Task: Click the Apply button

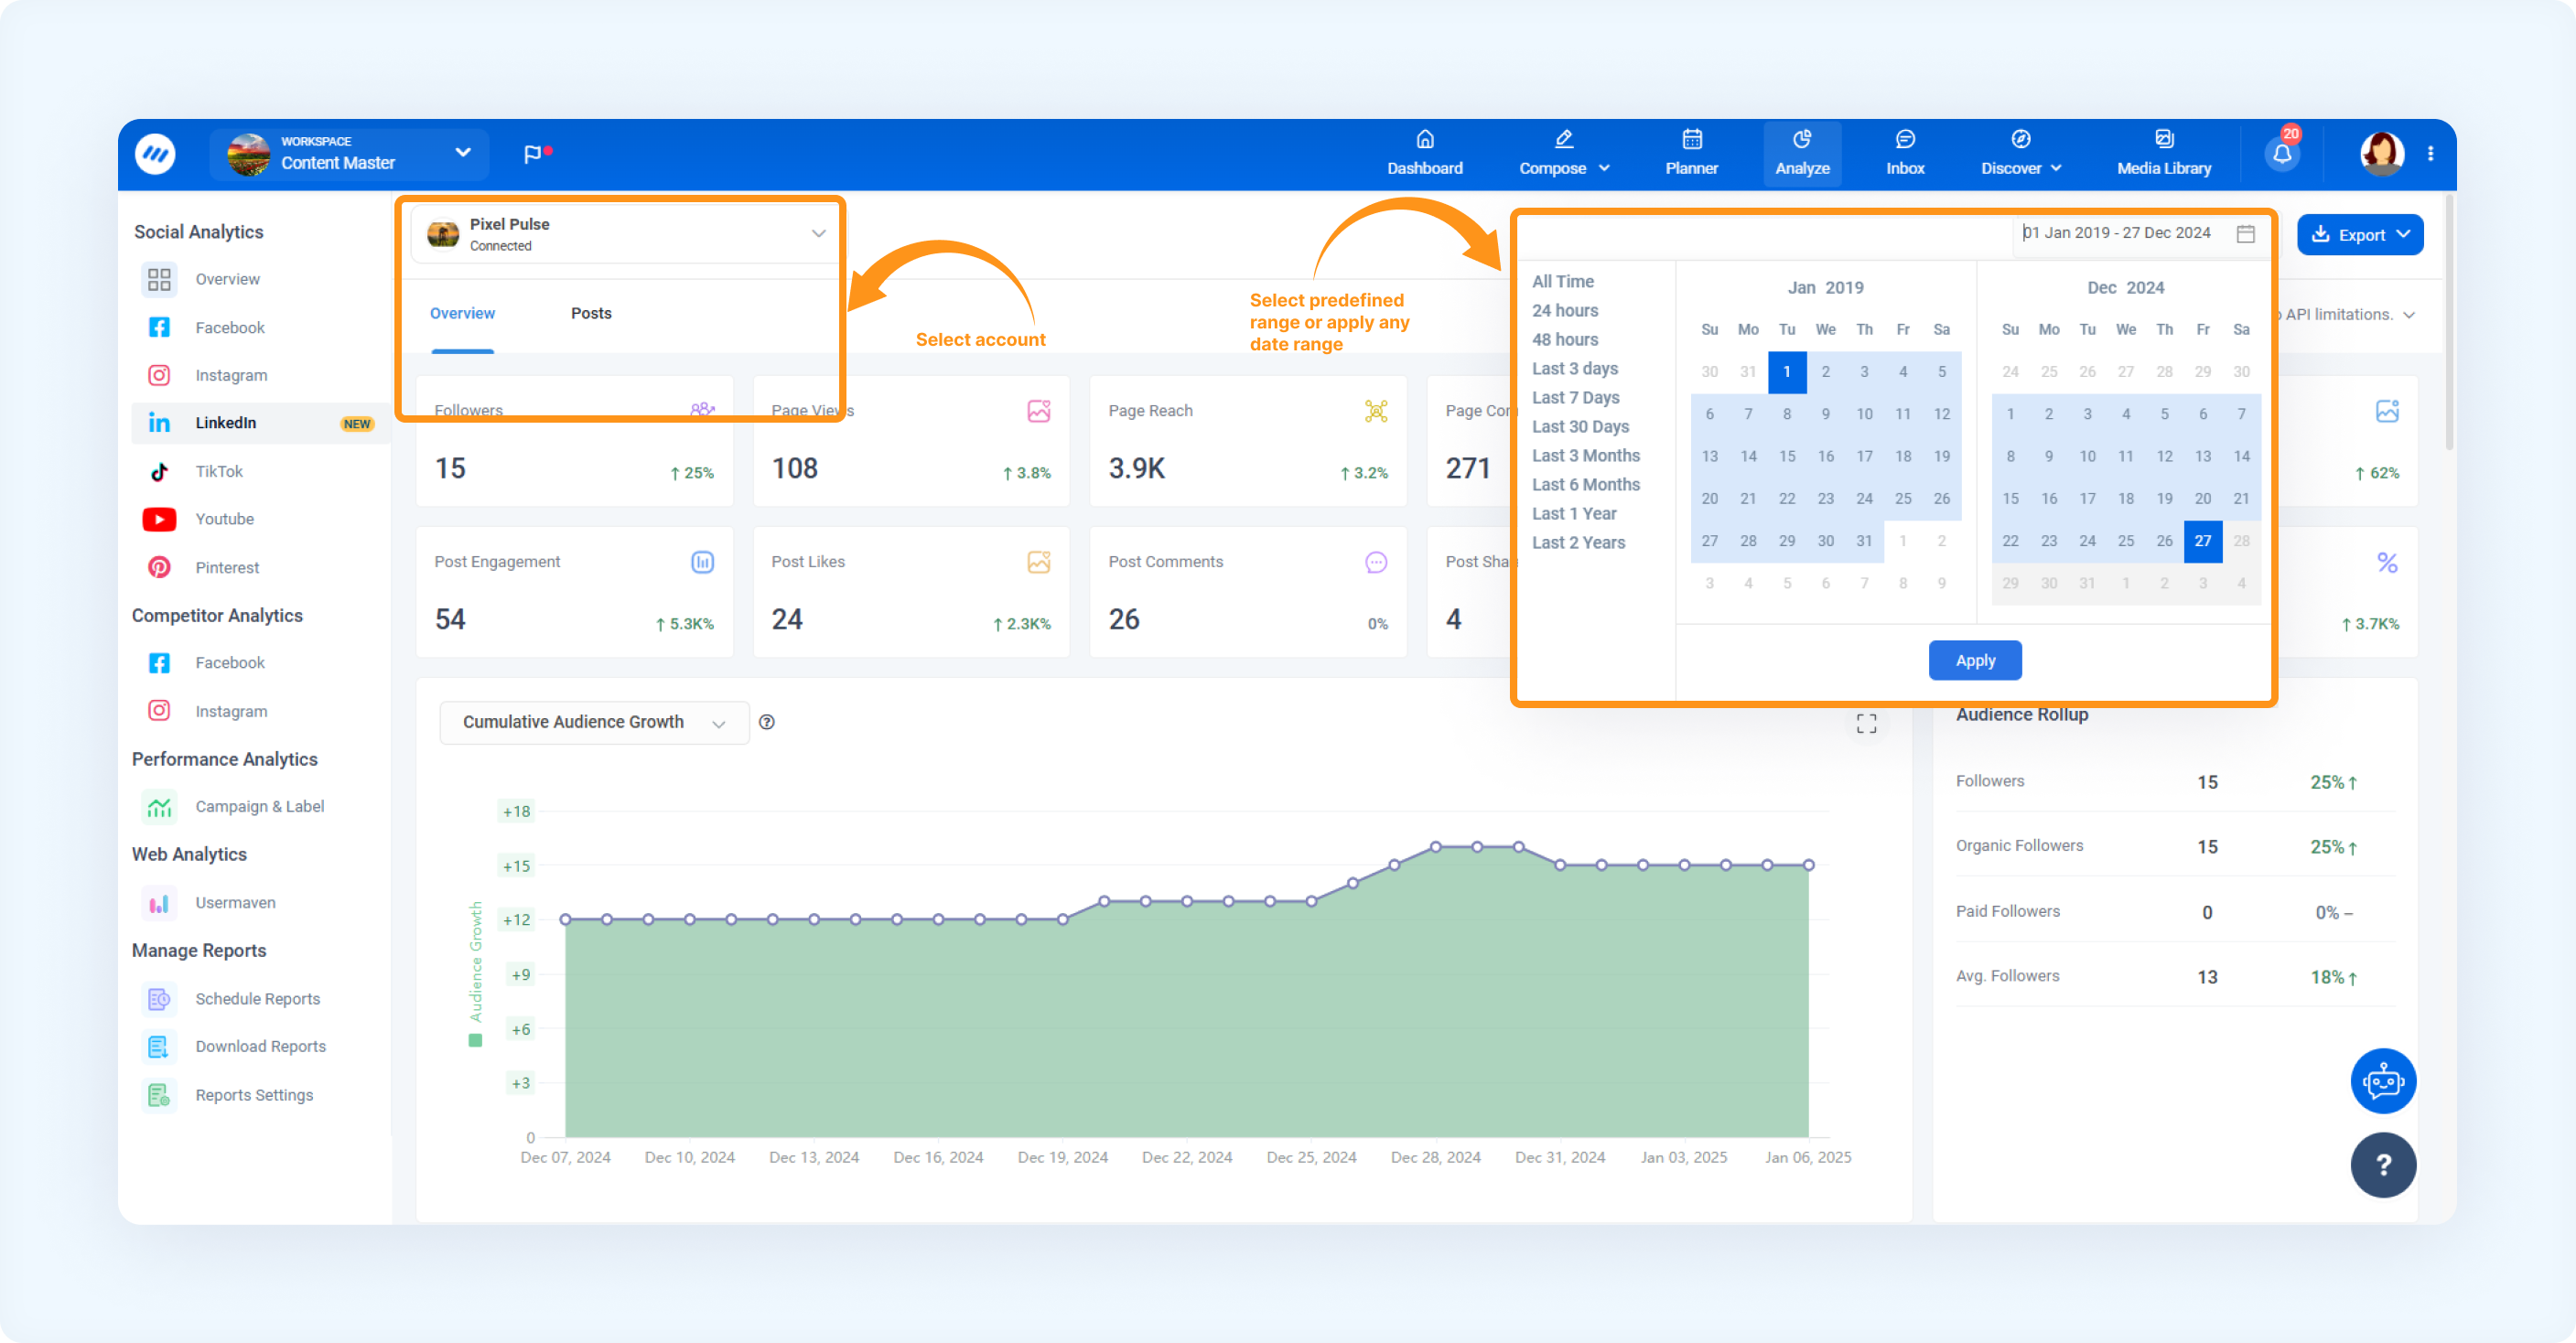Action: point(1974,660)
